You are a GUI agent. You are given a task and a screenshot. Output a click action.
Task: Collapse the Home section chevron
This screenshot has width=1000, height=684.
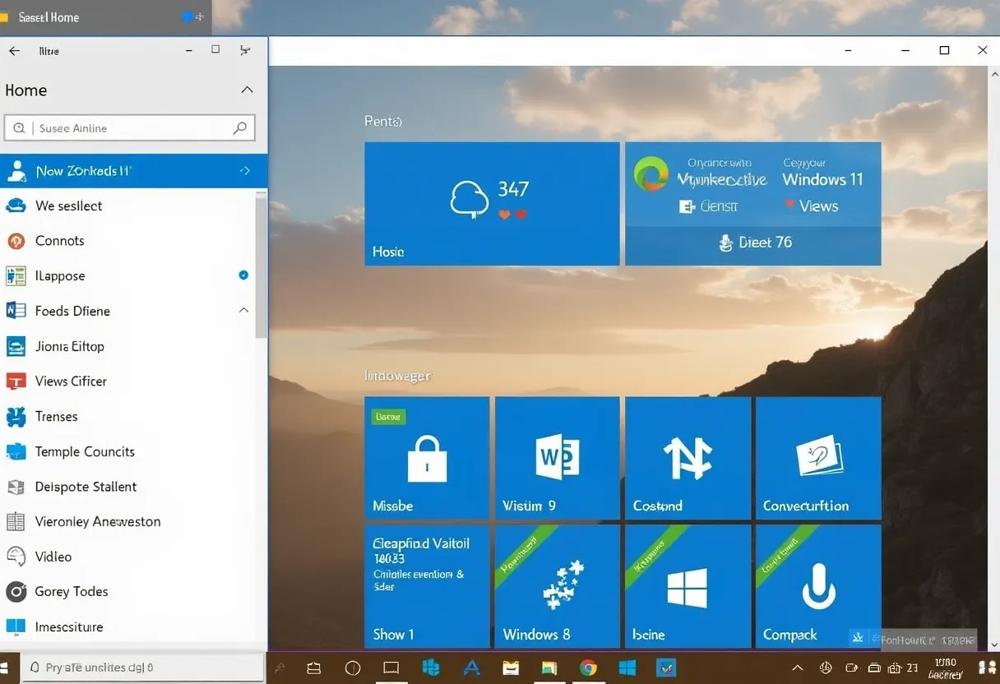click(247, 90)
